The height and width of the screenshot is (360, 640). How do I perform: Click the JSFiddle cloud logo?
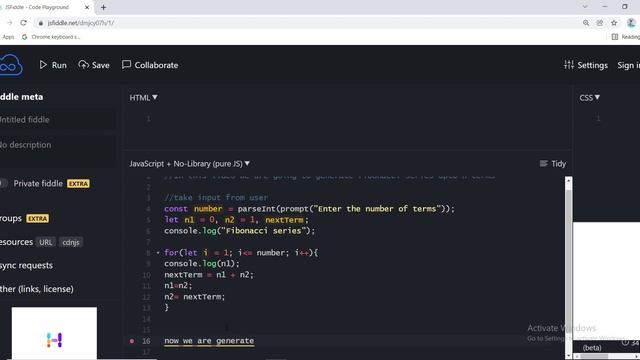pyautogui.click(x=11, y=65)
